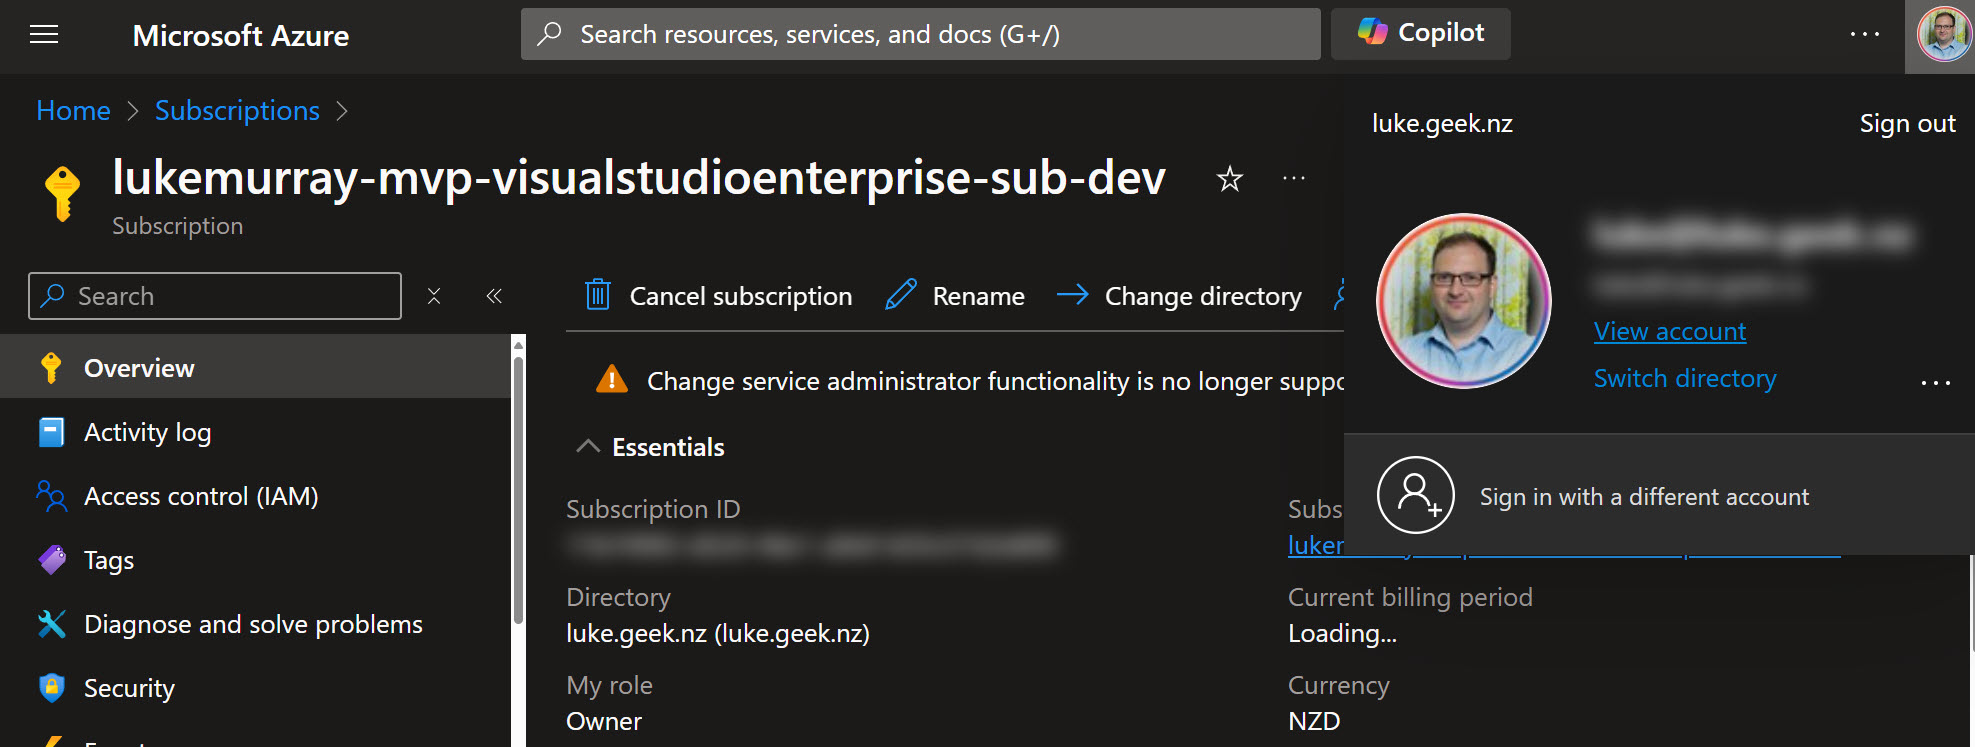The image size is (1975, 747).
Task: Click Cancel subscription toolbar button
Action: click(x=718, y=296)
